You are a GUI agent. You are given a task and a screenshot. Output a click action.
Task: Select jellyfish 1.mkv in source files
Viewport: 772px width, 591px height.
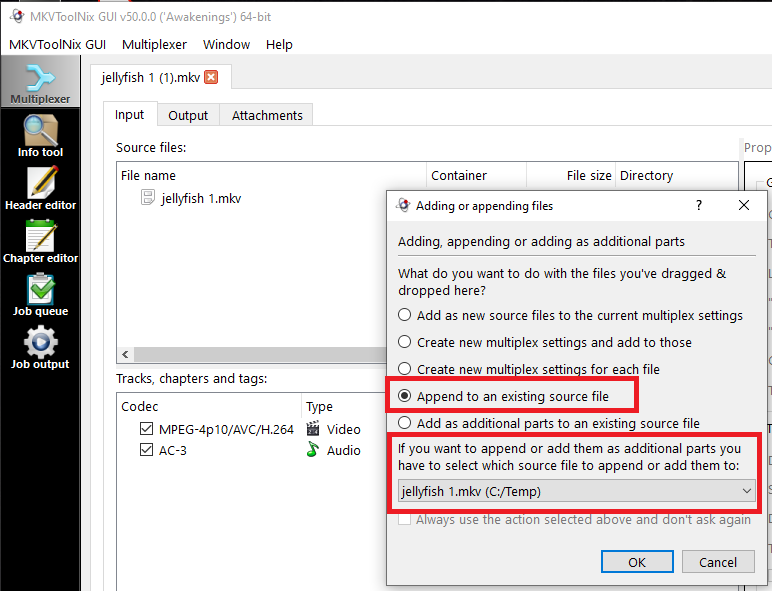pos(201,198)
